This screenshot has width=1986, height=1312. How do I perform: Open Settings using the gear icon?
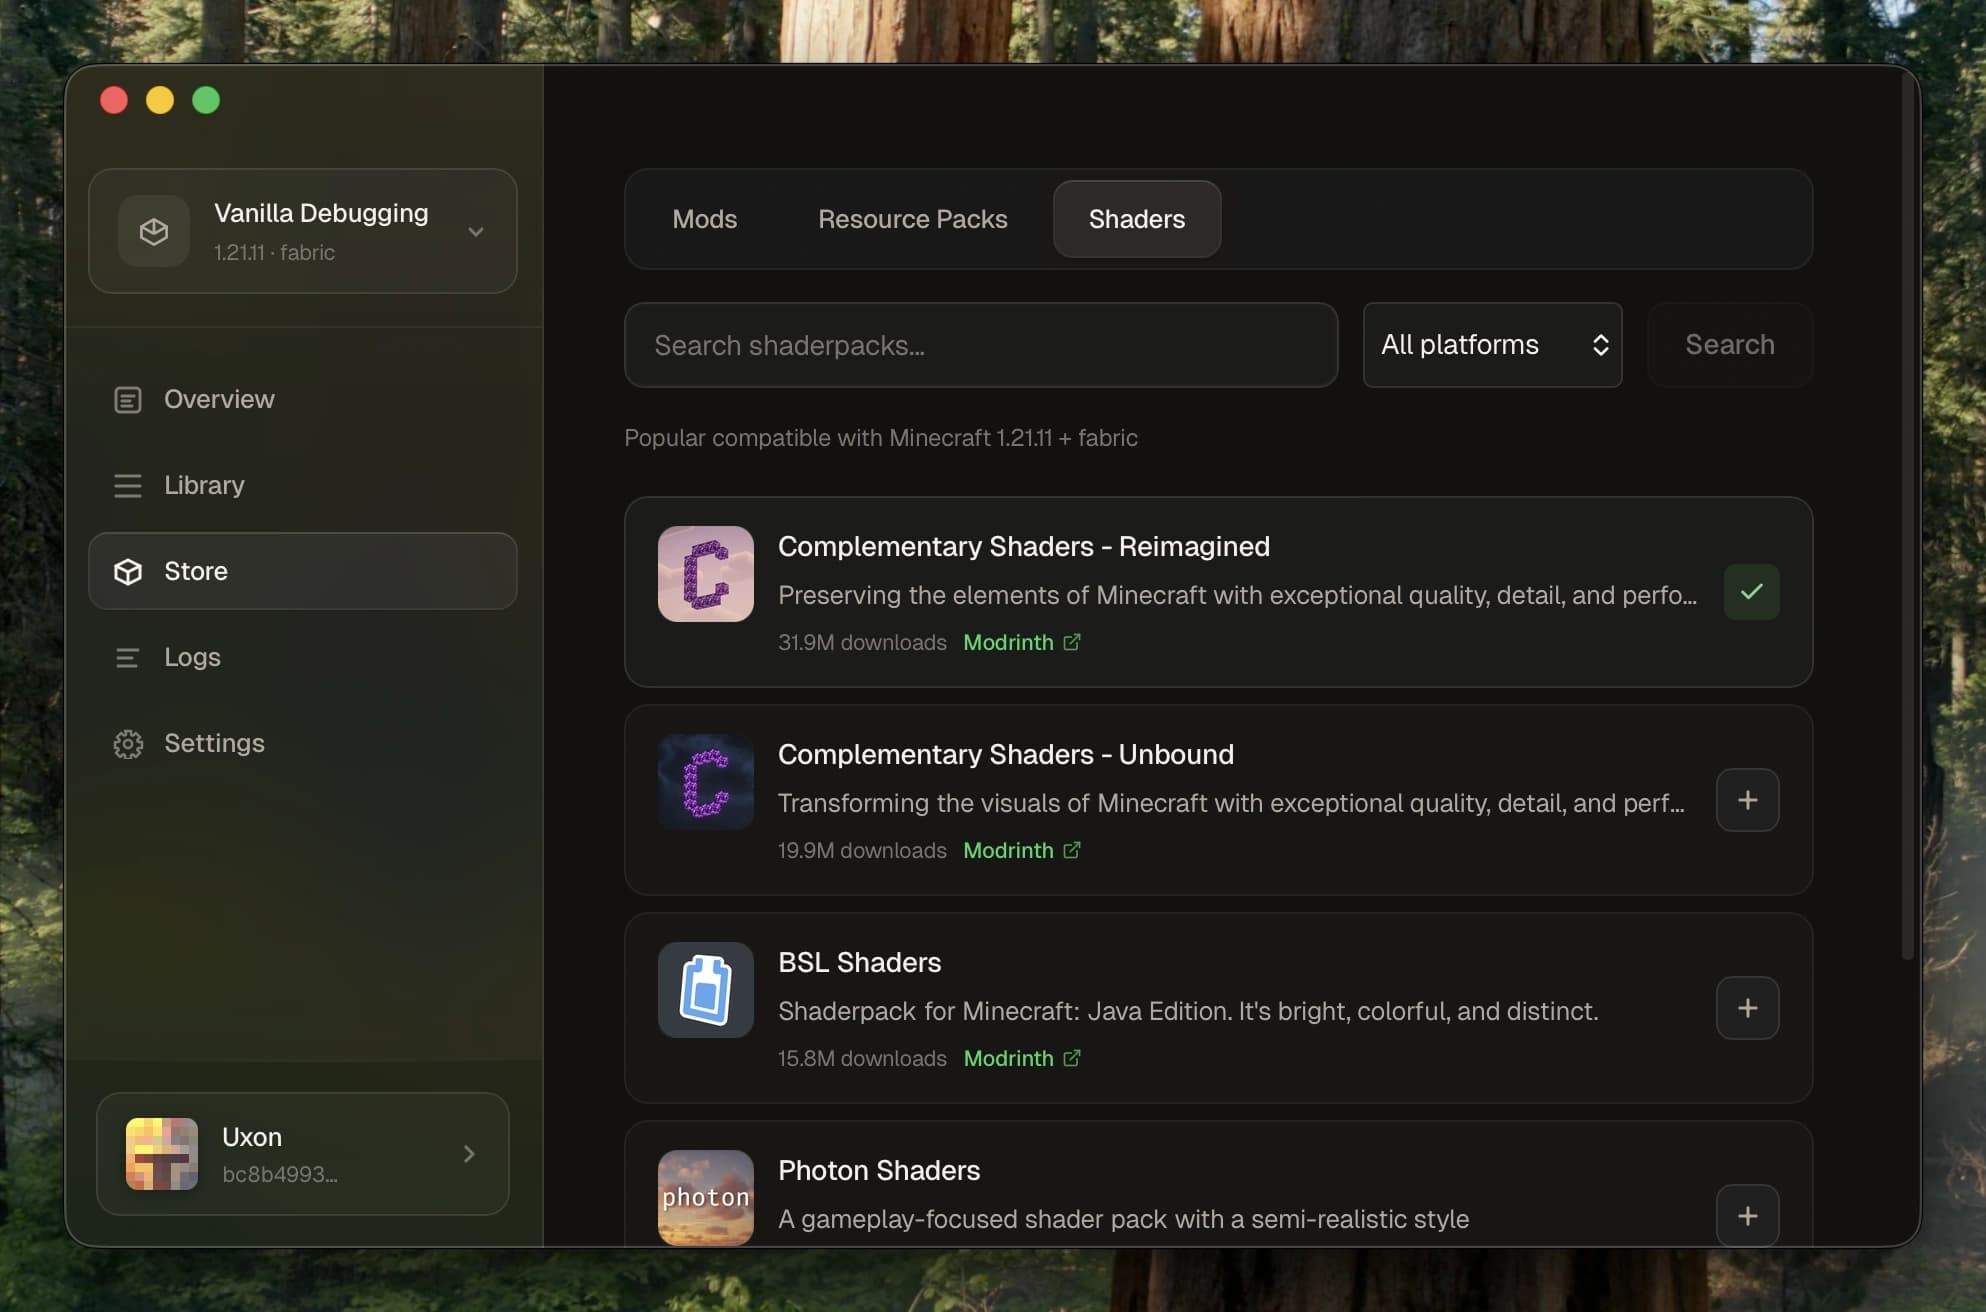click(x=128, y=743)
